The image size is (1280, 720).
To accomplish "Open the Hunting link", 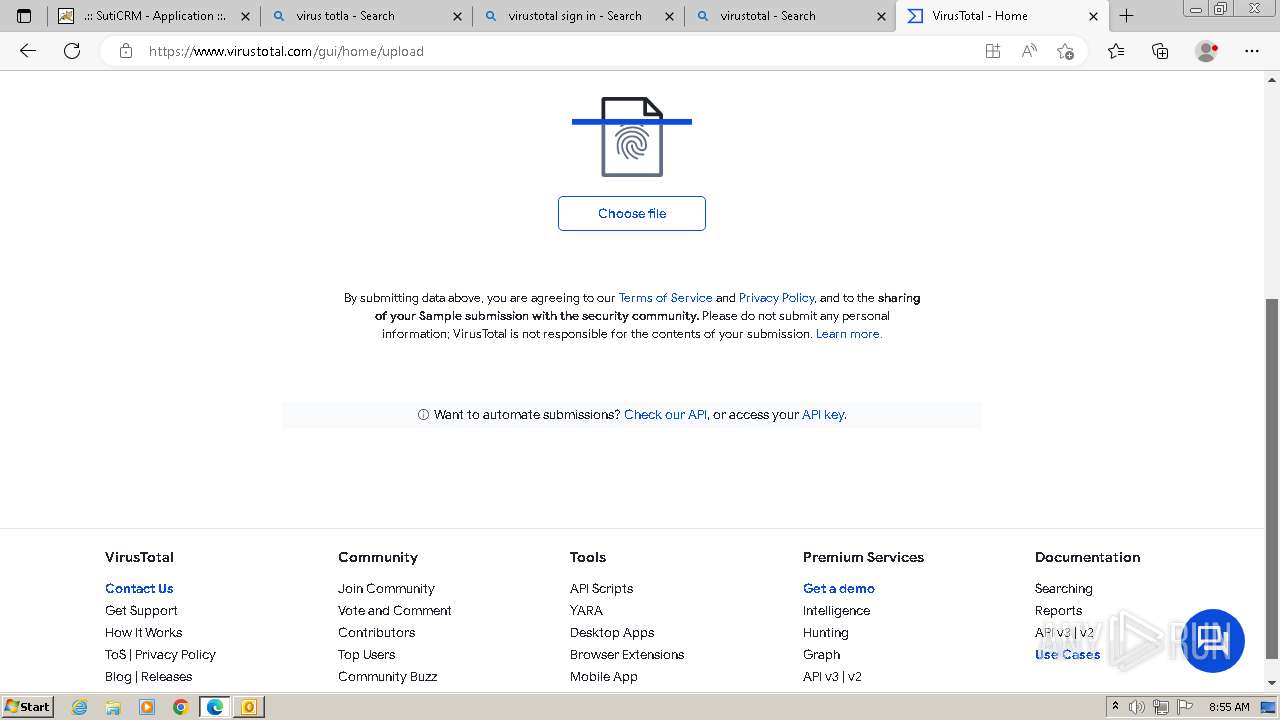I will click(x=825, y=633).
